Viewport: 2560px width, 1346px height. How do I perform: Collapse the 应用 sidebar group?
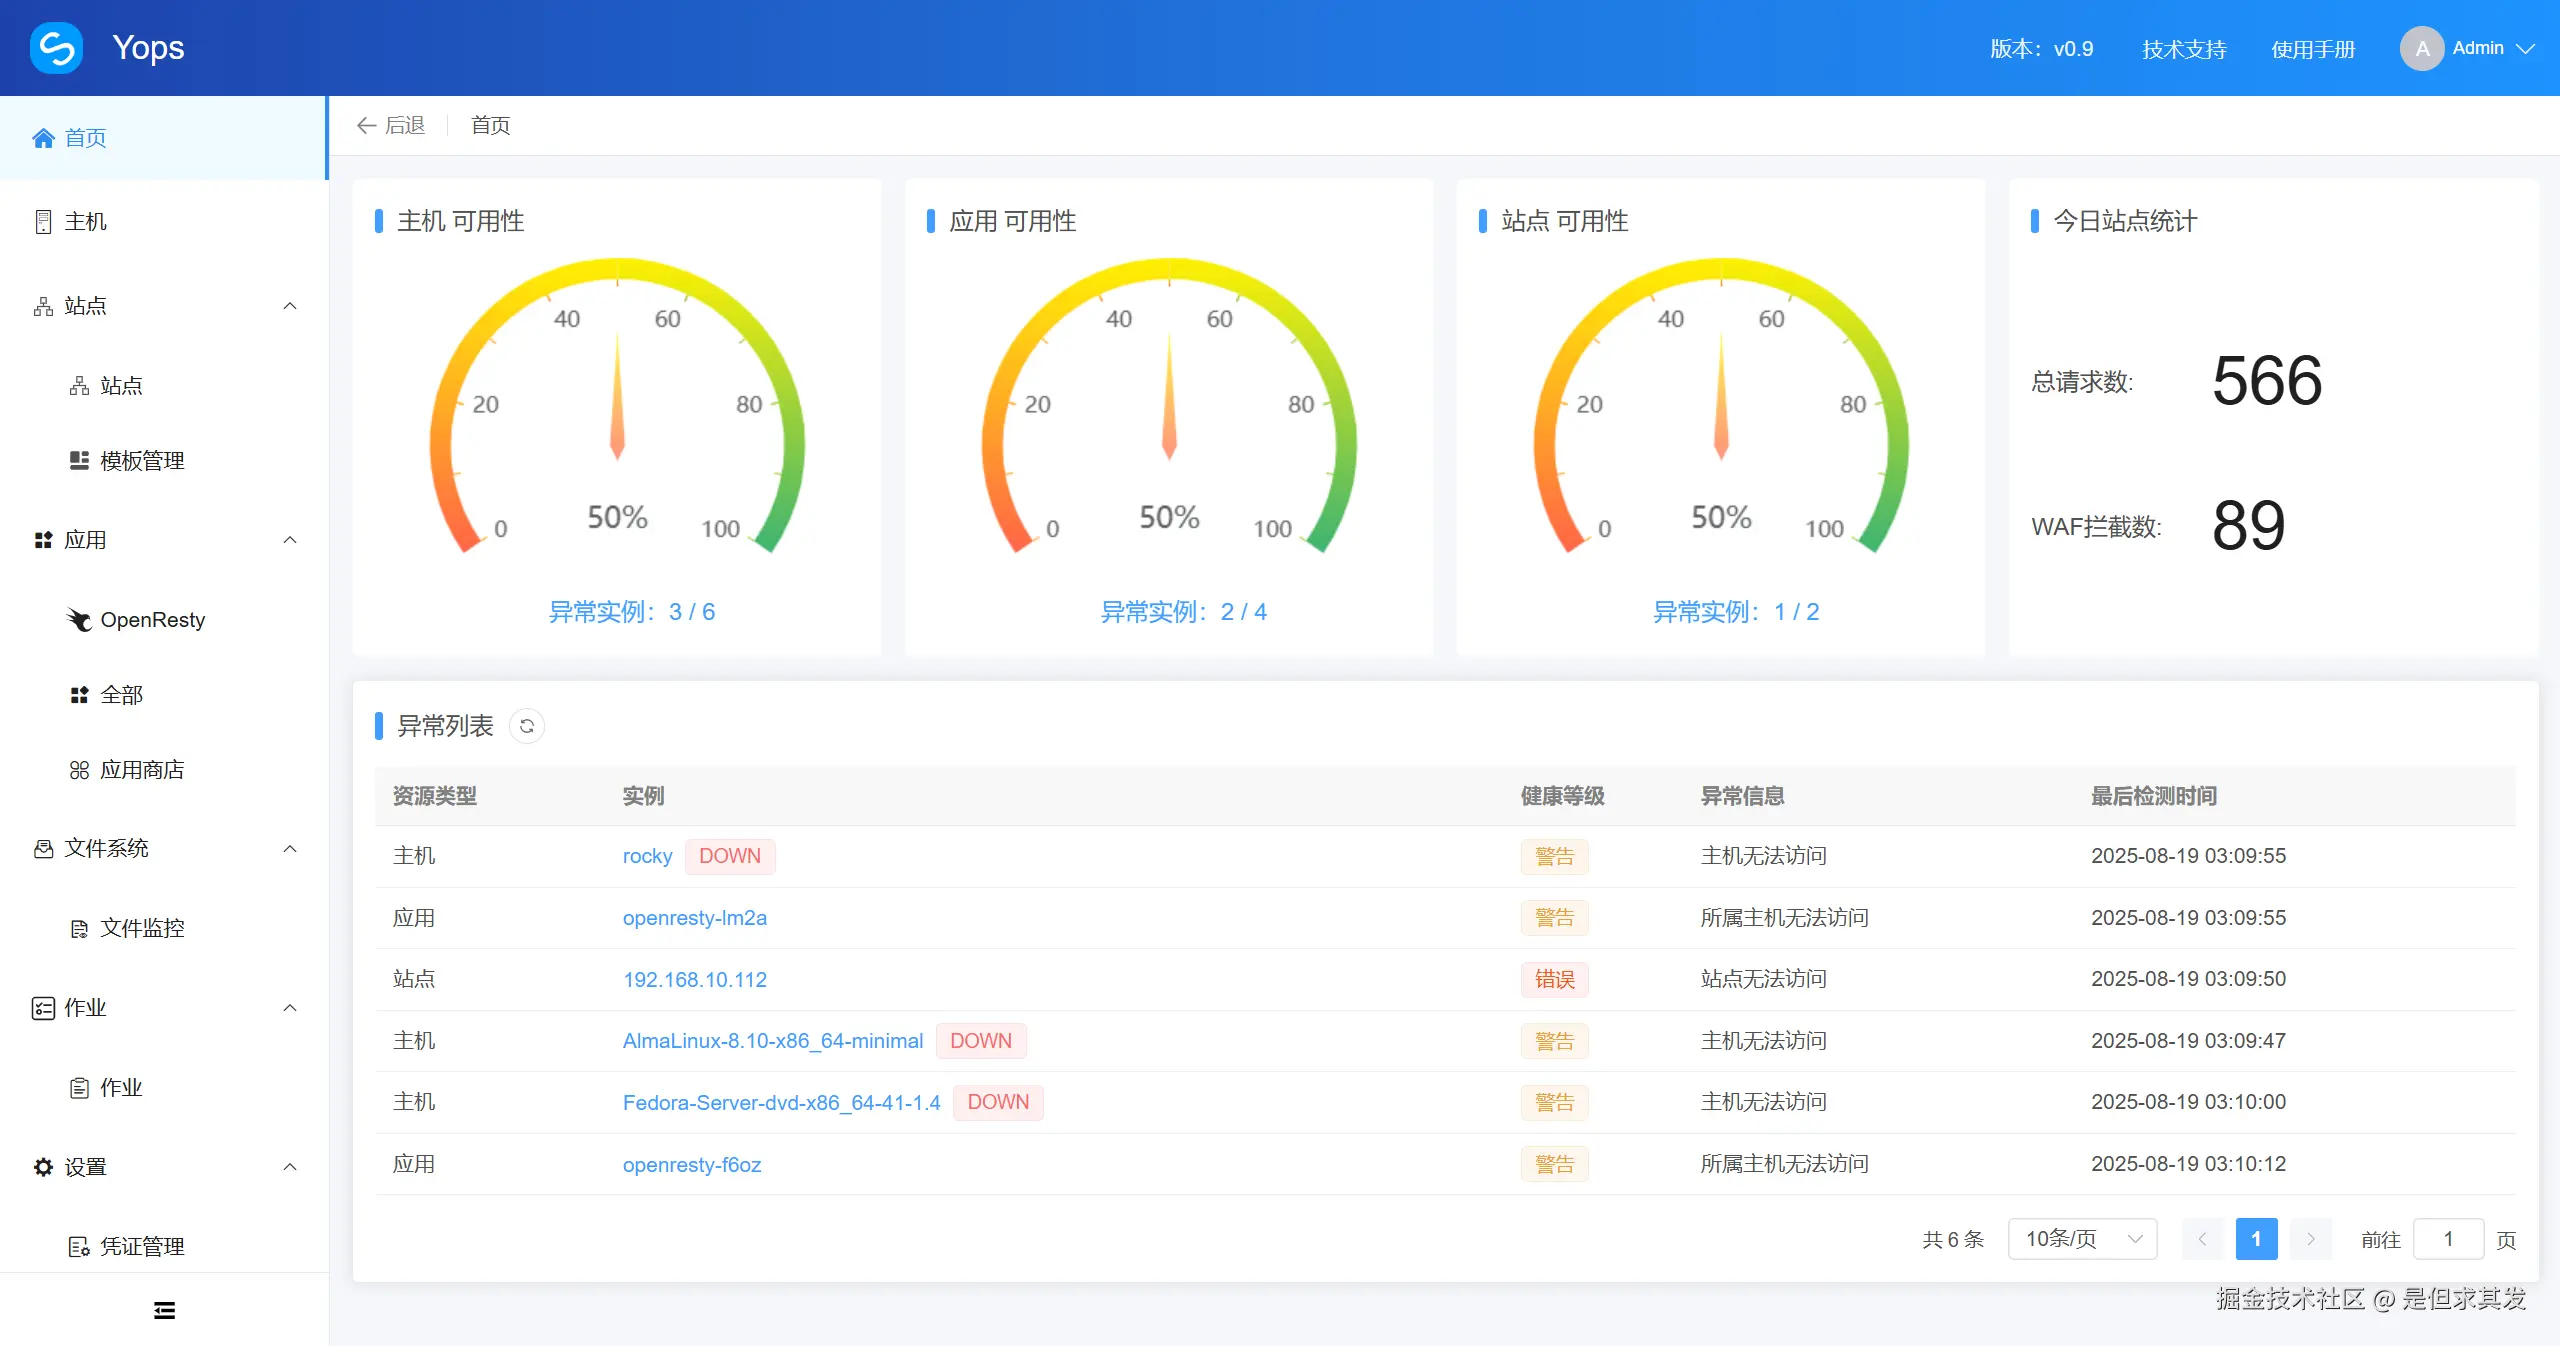290,539
